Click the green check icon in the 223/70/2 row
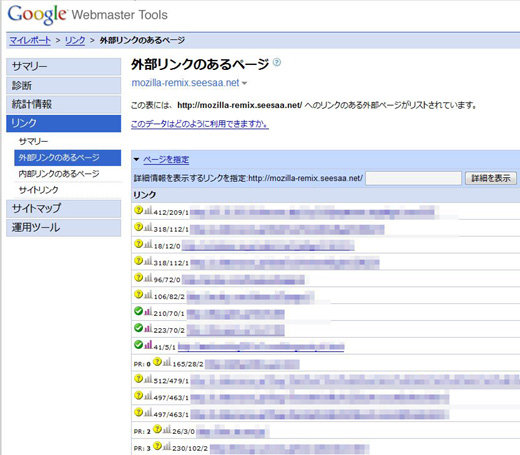 138,328
